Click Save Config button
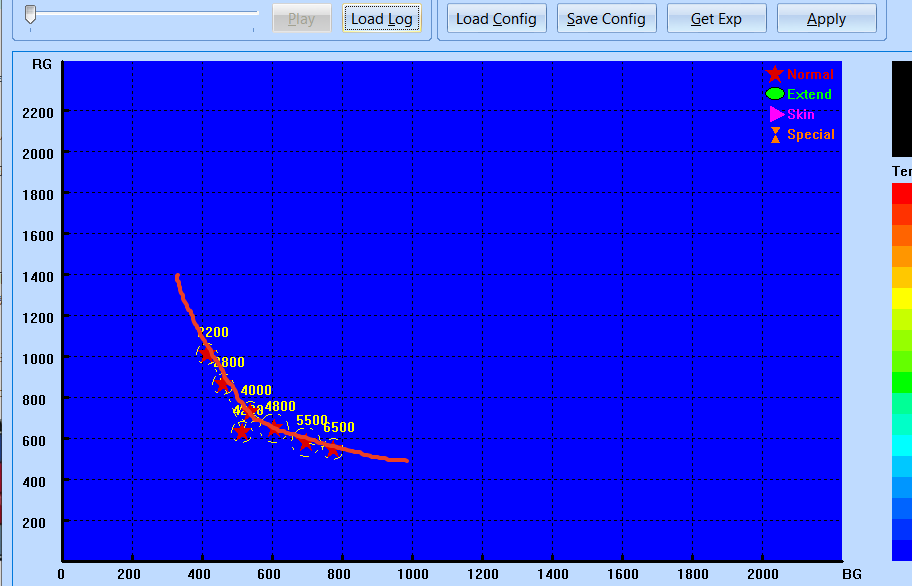This screenshot has height=586, width=912. 606,19
